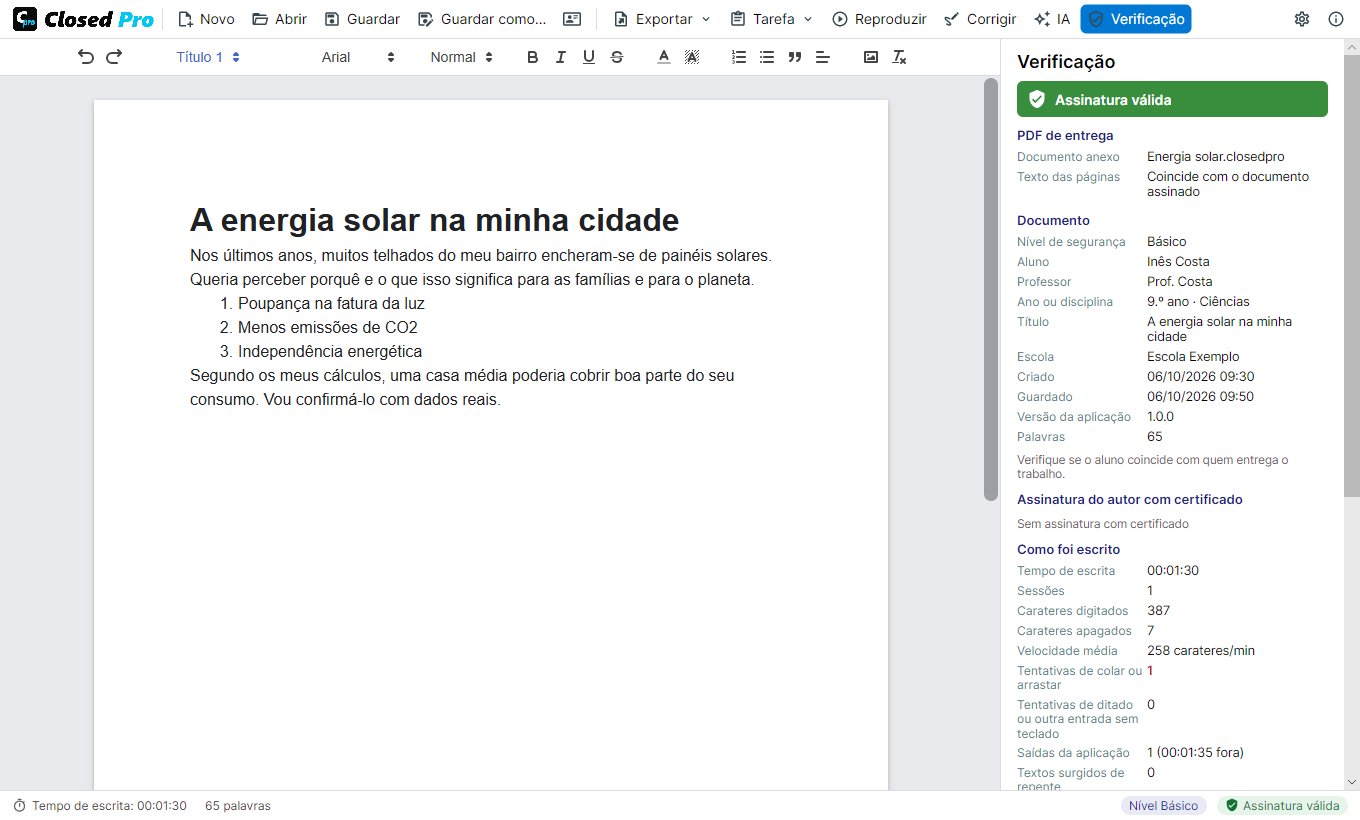Screen dimensions: 1360x820
Task: Choose Guardar como... to save a copy
Action: point(482,19)
